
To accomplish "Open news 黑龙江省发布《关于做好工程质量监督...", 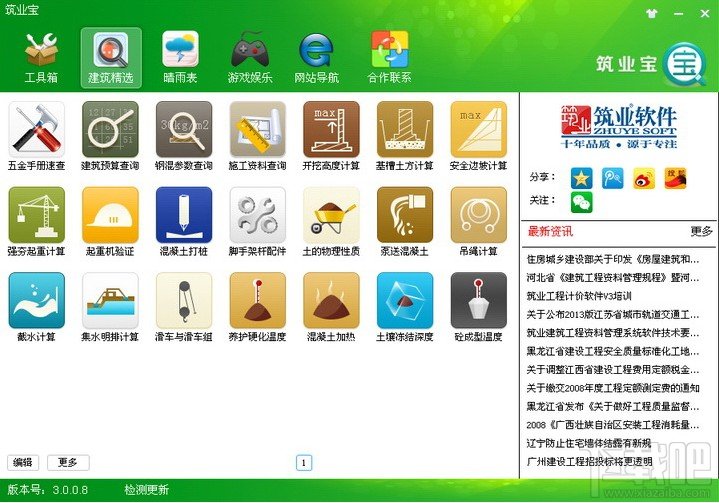I will coord(613,406).
